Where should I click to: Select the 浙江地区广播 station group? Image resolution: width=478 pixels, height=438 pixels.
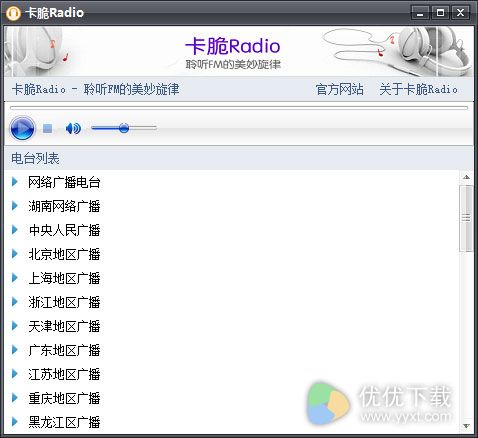point(64,302)
